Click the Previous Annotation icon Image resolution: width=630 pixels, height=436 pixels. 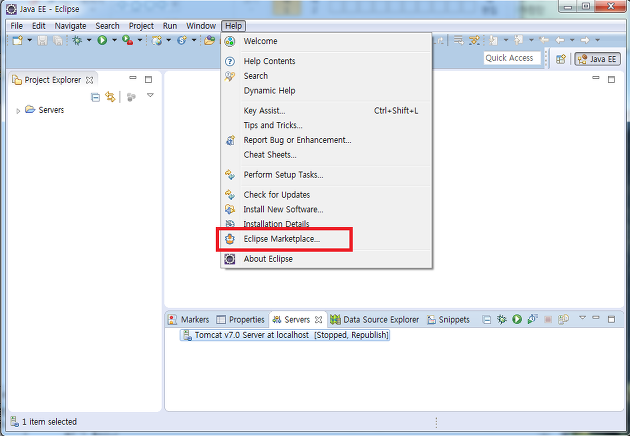point(519,40)
